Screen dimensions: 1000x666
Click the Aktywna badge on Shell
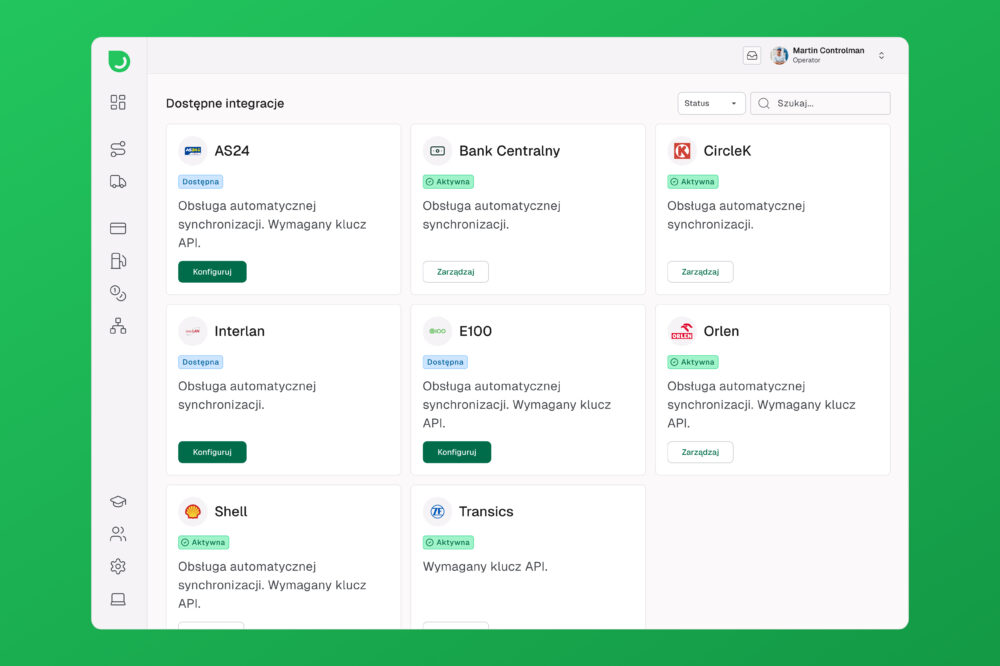(203, 542)
